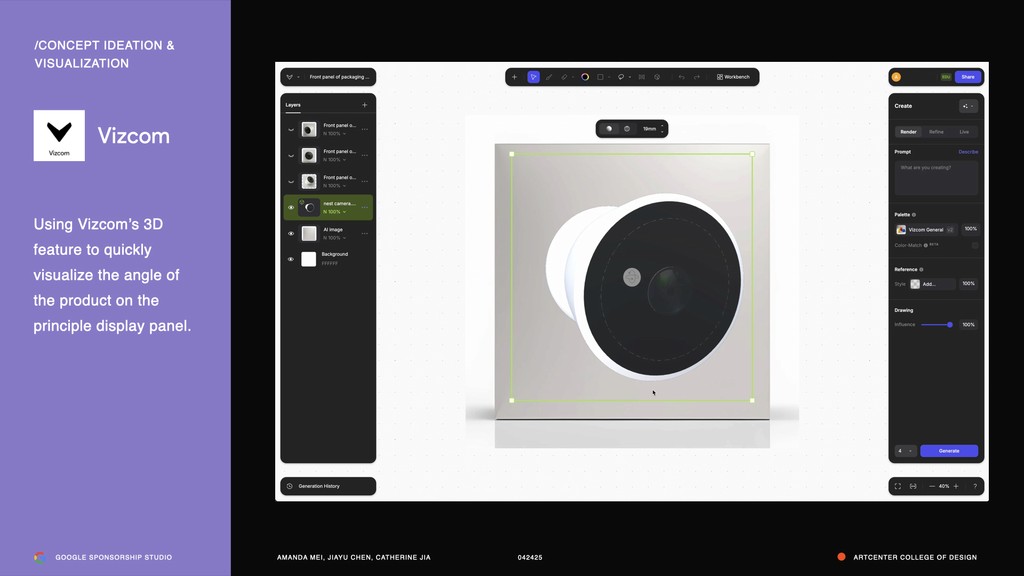This screenshot has width=1024, height=576.
Task: Switch 3D view to wireframe sphere mode
Action: point(627,129)
